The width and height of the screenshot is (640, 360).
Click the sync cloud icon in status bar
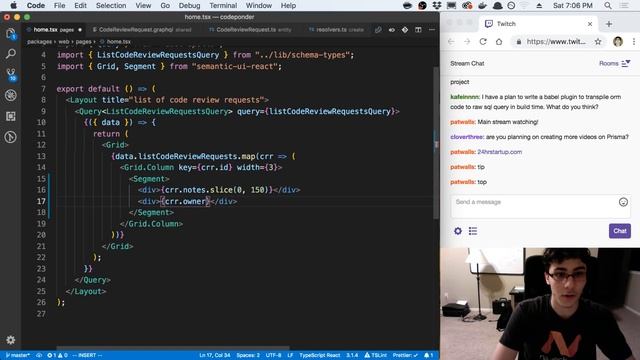pos(39,356)
